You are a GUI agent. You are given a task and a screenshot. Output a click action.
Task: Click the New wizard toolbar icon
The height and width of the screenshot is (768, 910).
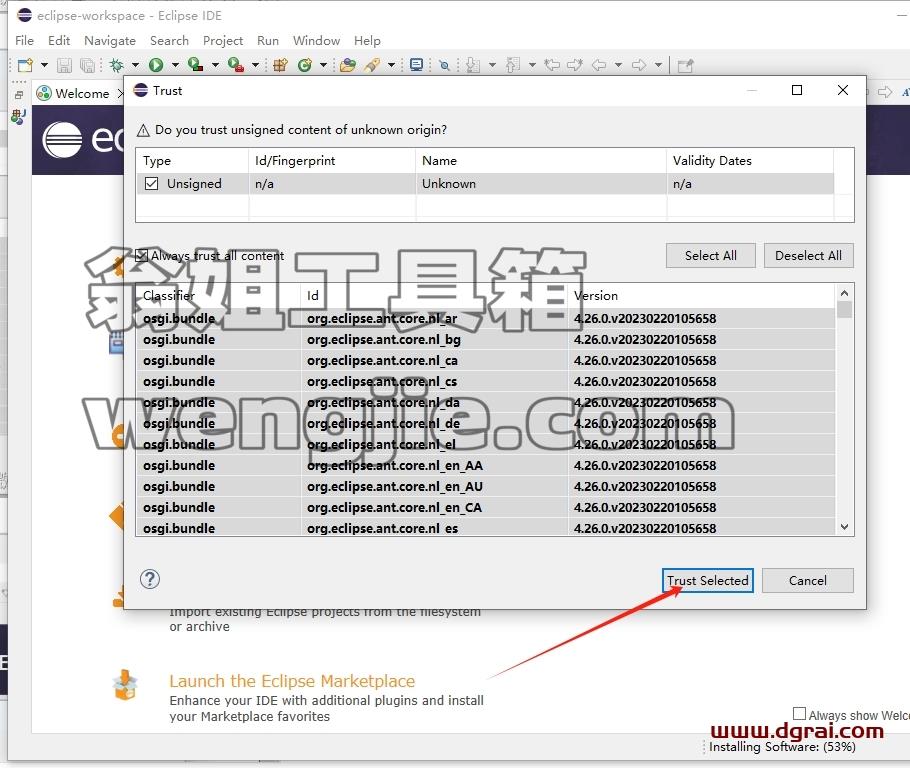click(x=25, y=65)
